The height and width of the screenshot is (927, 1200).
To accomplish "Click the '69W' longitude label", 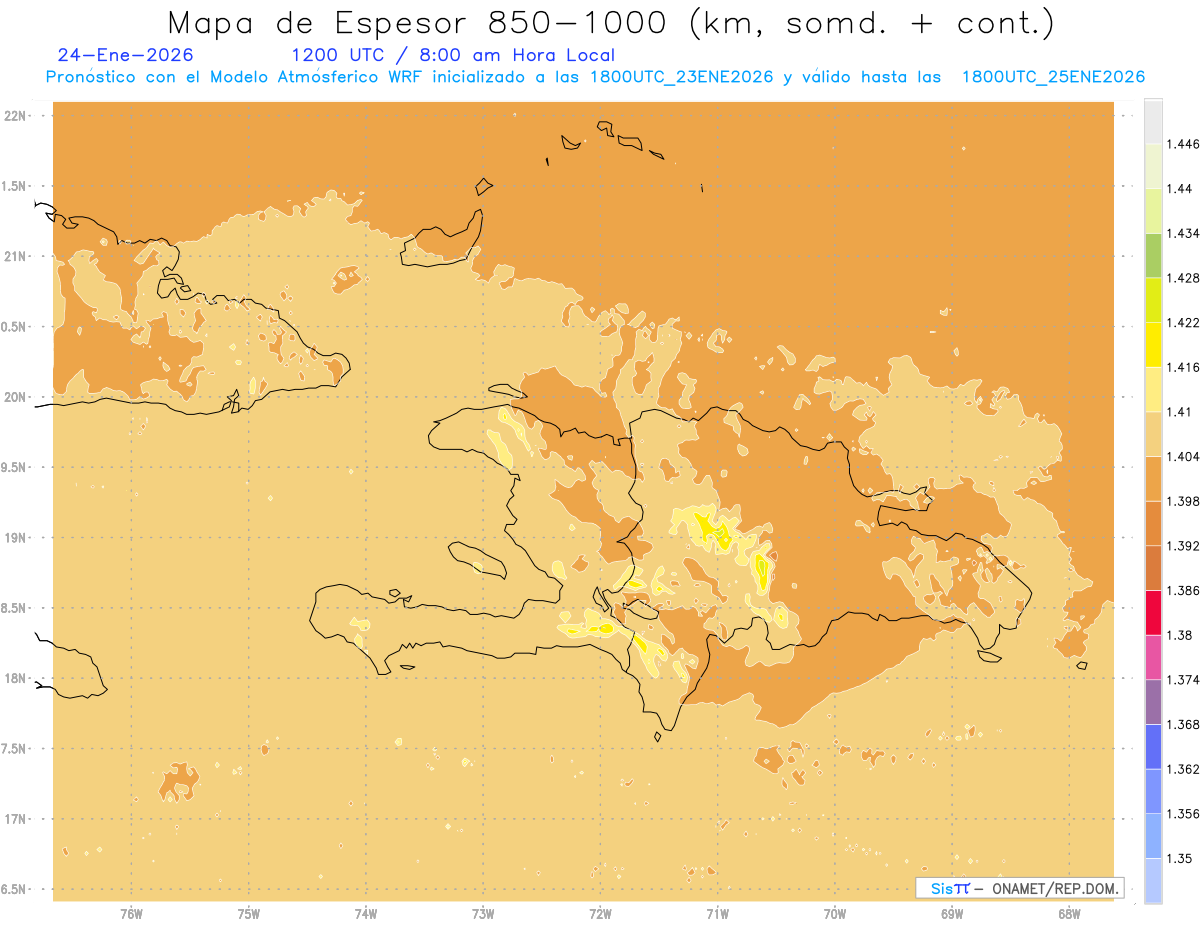I will pyautogui.click(x=952, y=915).
